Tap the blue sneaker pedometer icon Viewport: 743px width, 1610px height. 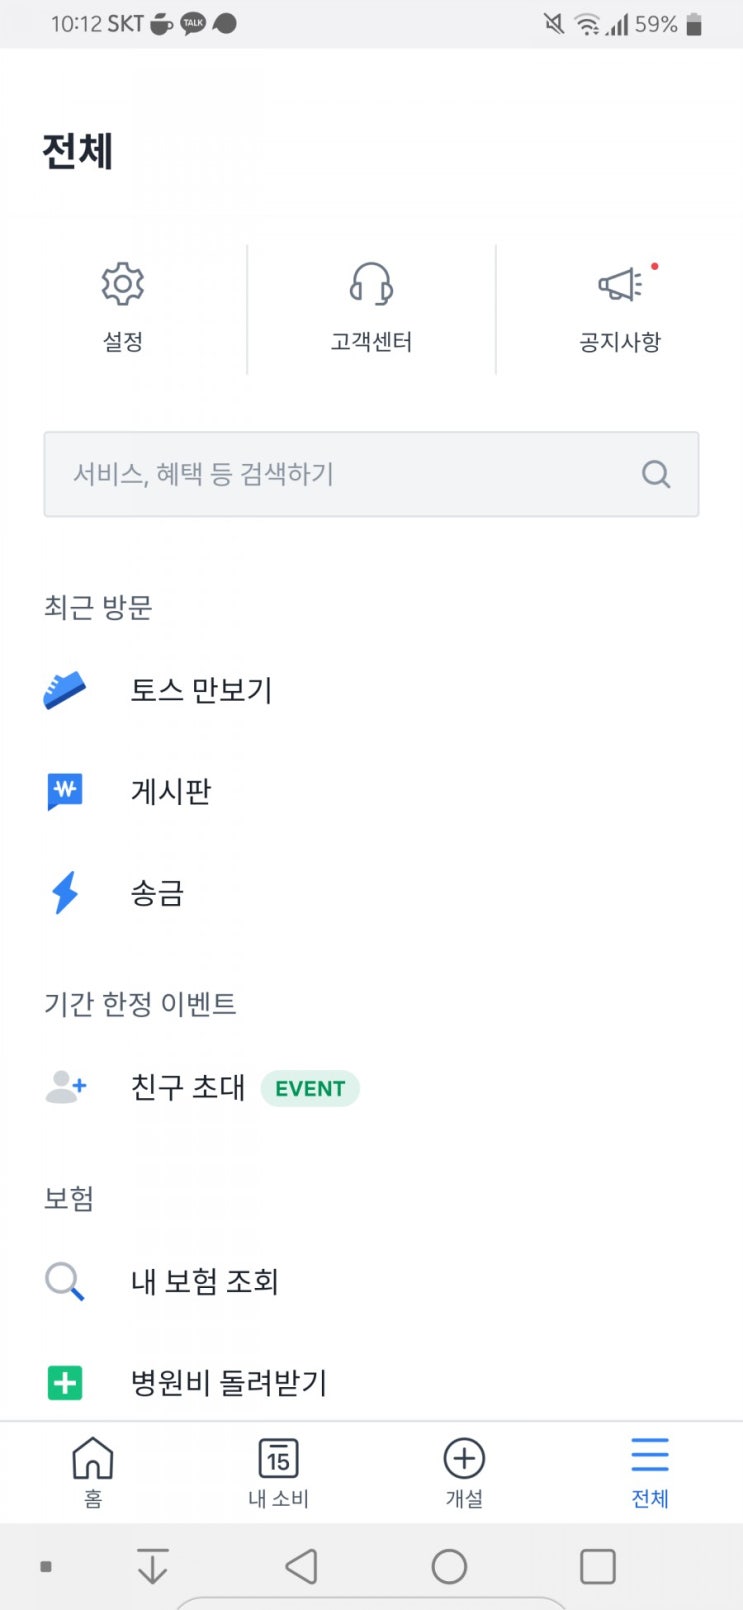(65, 690)
